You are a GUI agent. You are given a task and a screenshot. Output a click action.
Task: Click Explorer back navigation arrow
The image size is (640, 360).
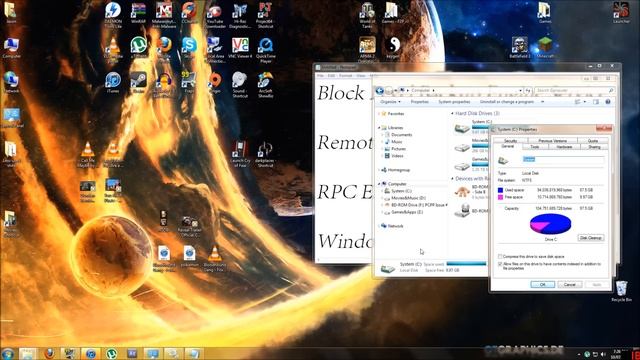(x=380, y=90)
